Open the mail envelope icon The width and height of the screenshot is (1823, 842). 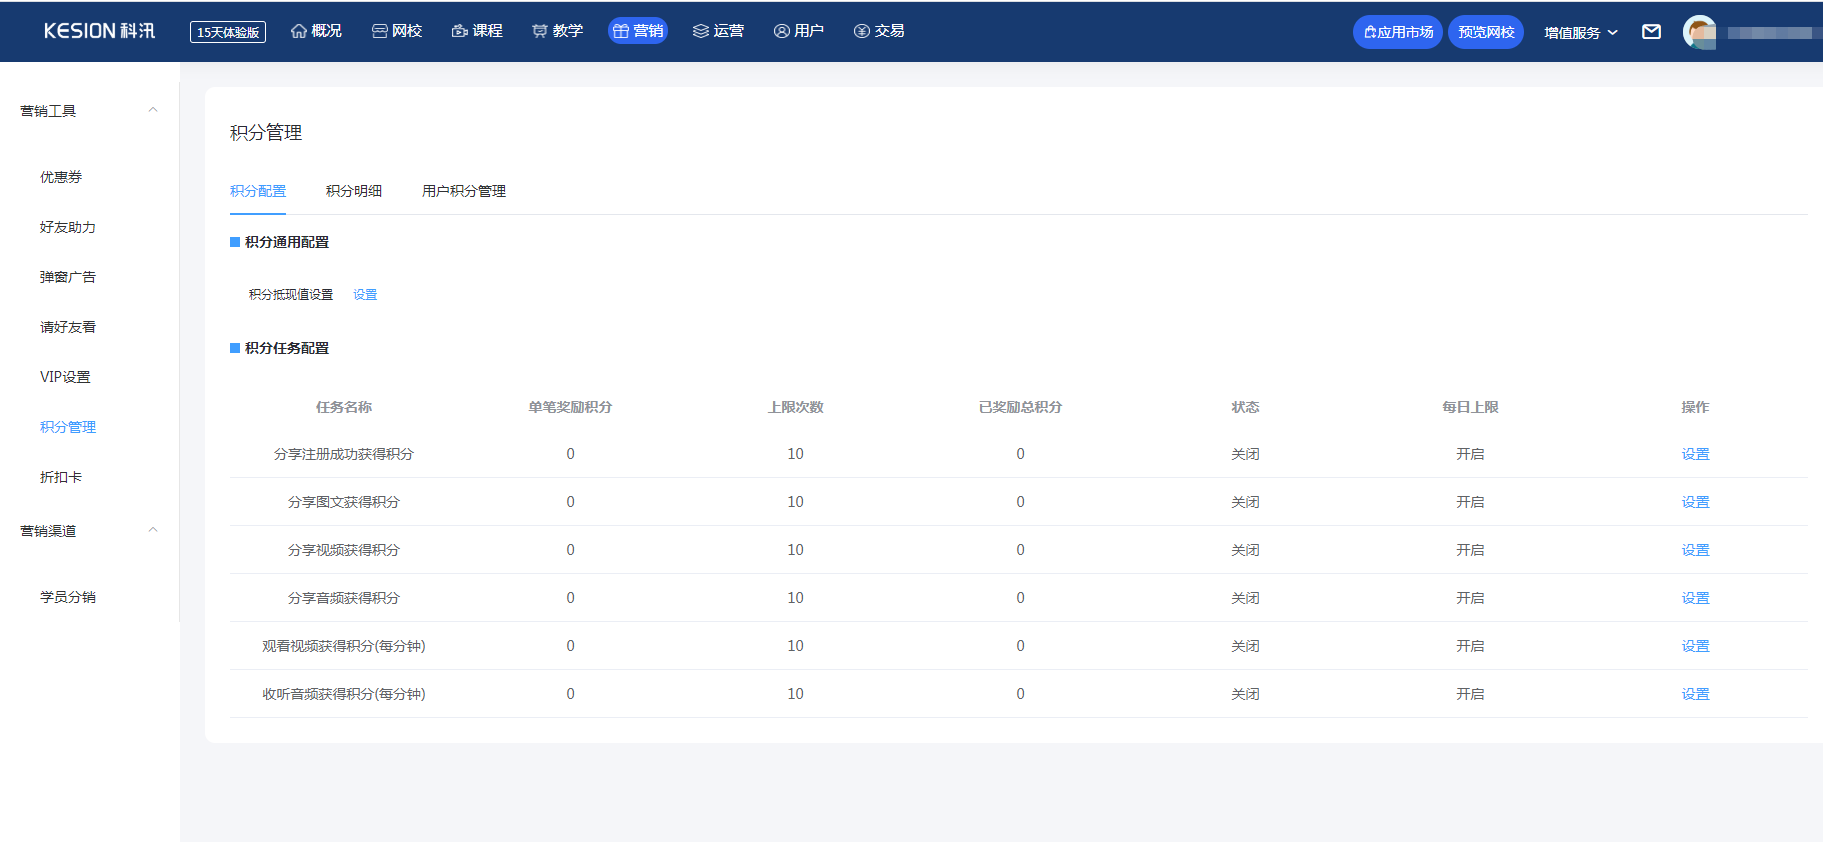coord(1651,32)
